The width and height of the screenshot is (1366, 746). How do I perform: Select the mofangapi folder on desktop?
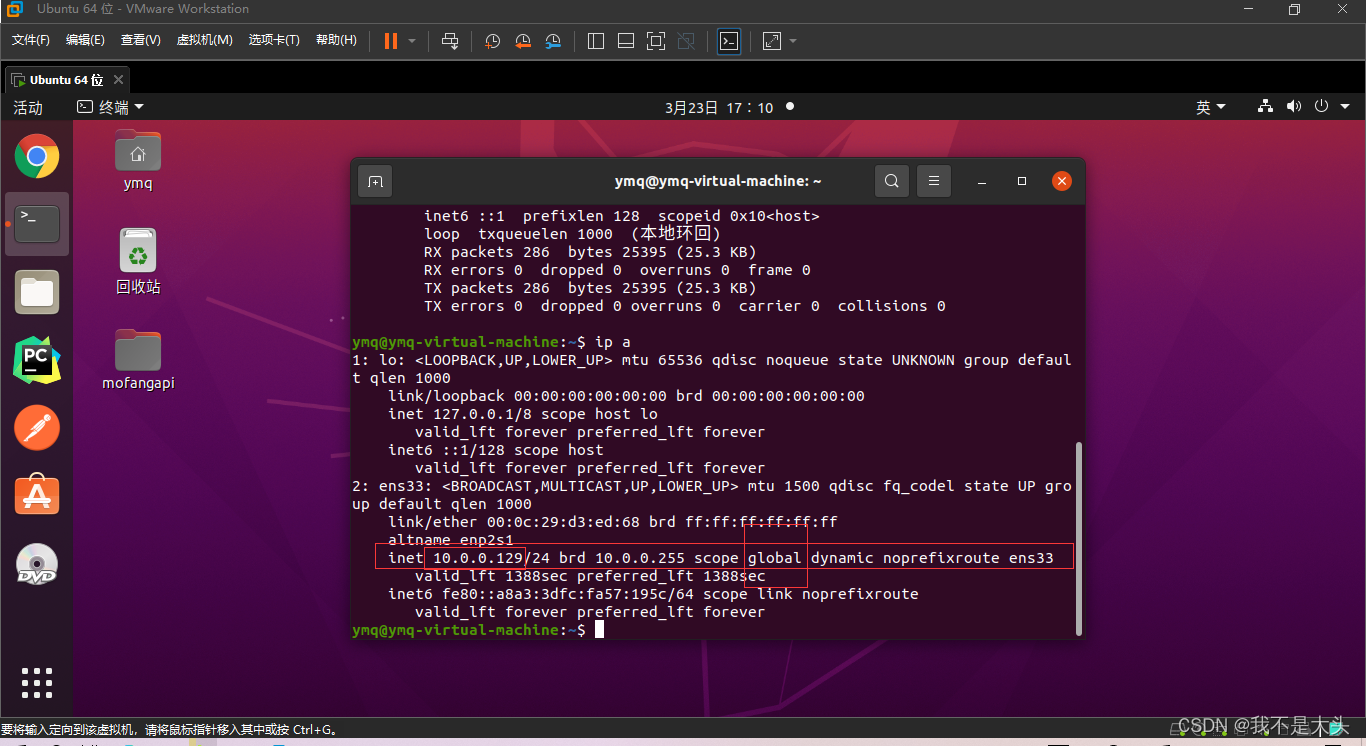[x=138, y=360]
